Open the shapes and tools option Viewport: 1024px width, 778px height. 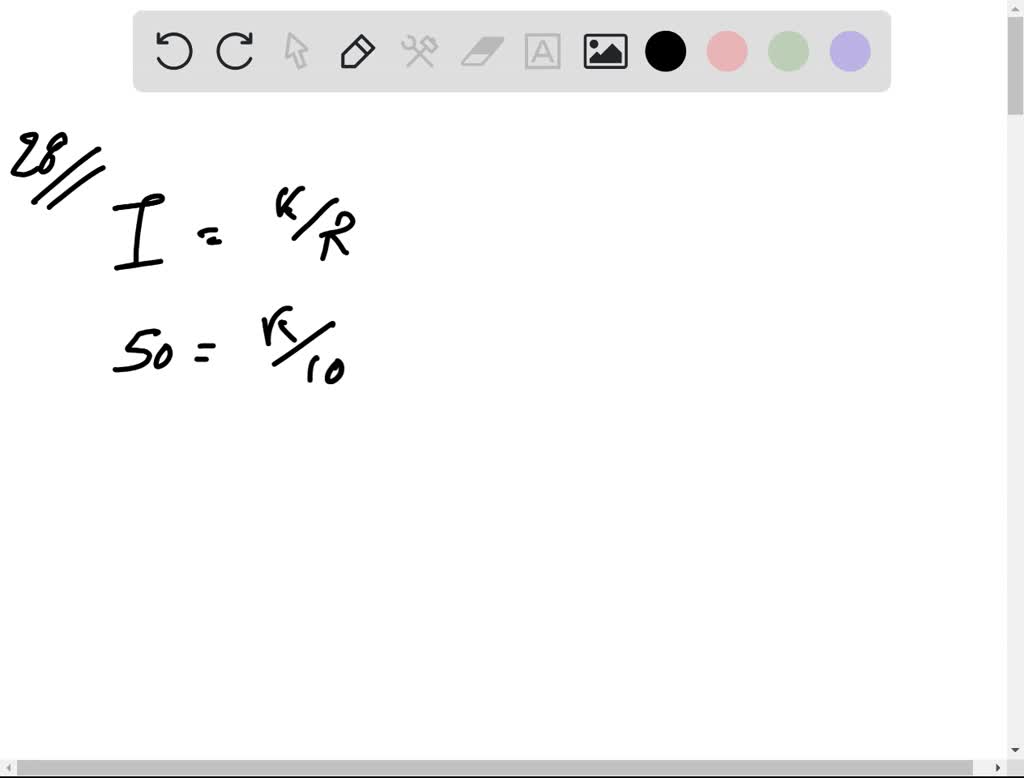(x=419, y=52)
